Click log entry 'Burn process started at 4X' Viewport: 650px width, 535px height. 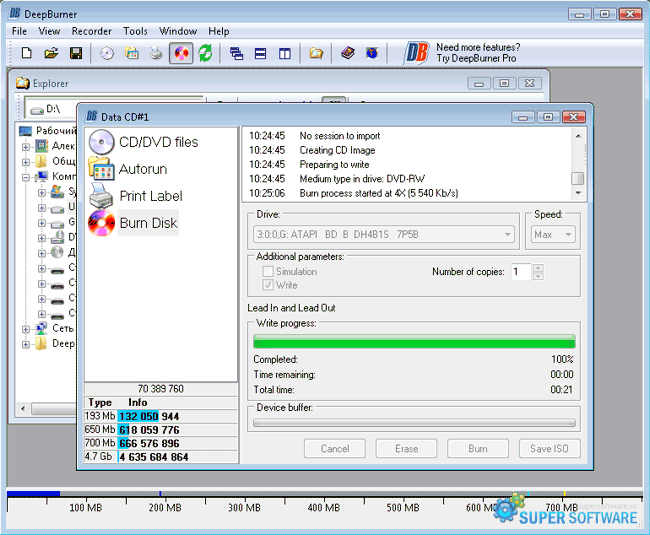378,193
